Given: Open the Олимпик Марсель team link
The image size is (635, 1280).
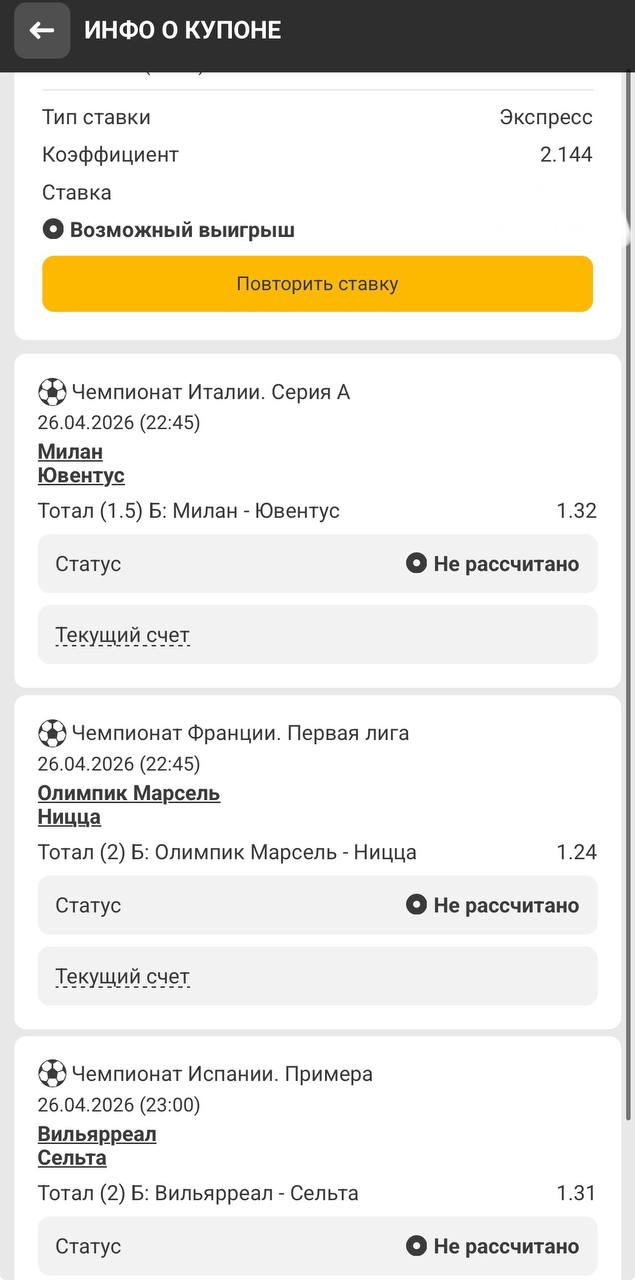Looking at the screenshot, I should point(129,793).
